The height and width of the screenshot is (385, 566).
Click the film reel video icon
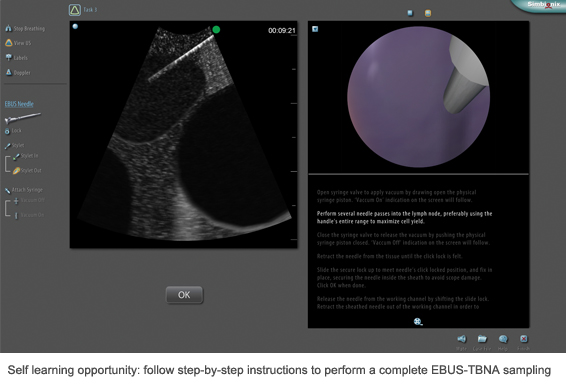tap(418, 321)
